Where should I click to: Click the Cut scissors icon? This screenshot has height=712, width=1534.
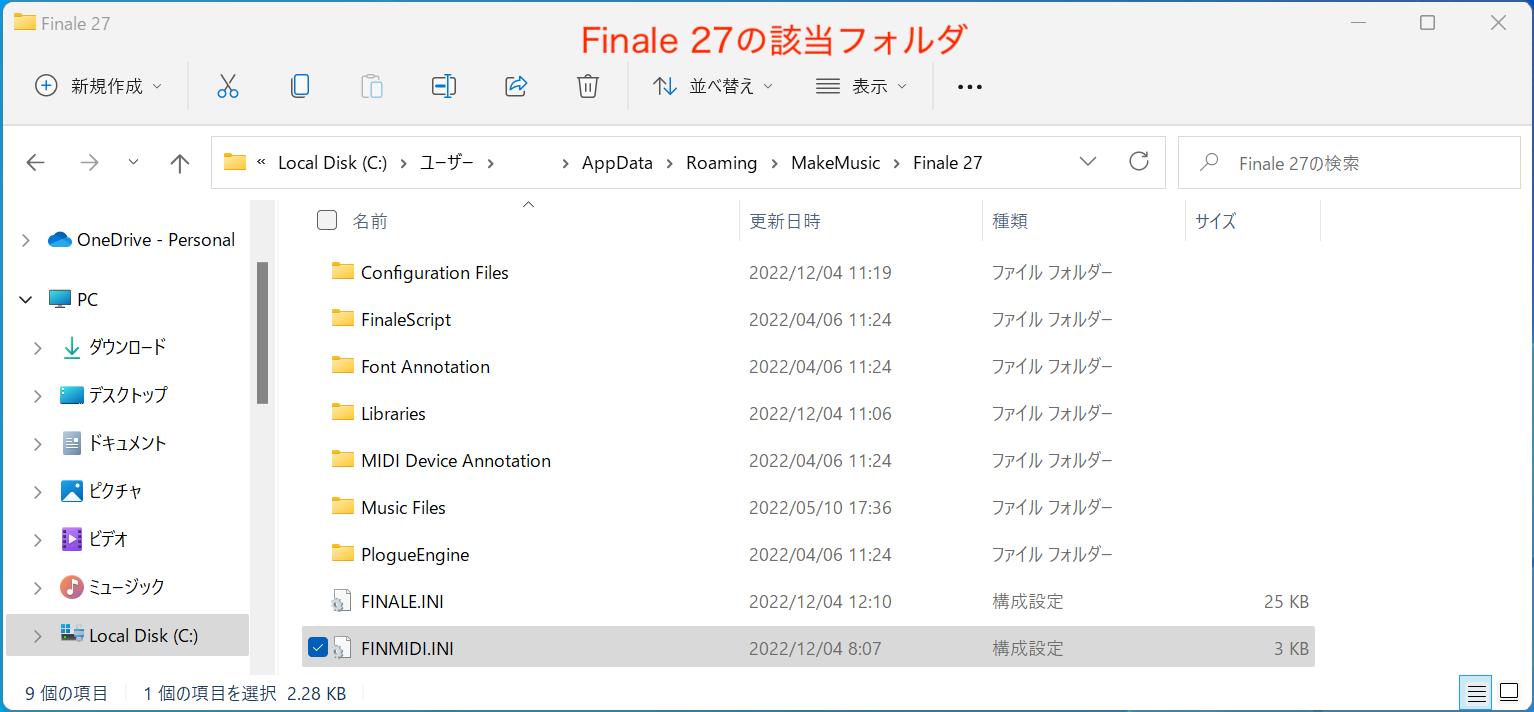coord(228,86)
